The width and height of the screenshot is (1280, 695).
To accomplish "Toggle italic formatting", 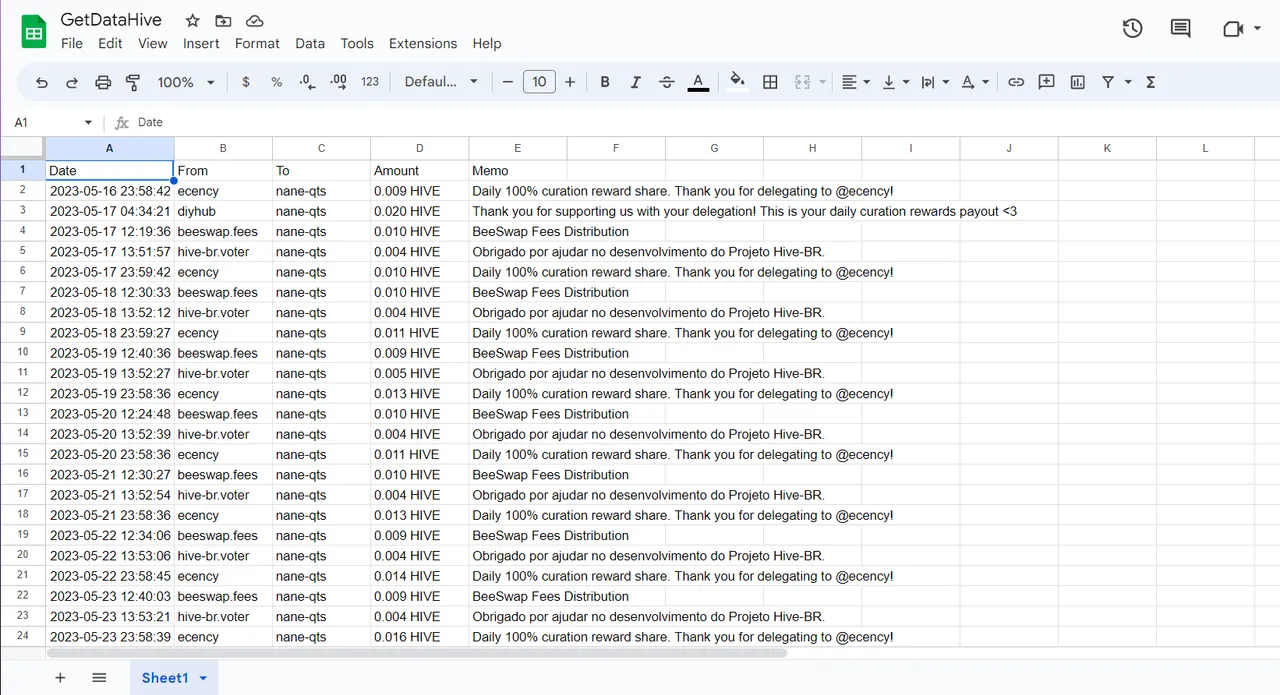I will tap(635, 82).
